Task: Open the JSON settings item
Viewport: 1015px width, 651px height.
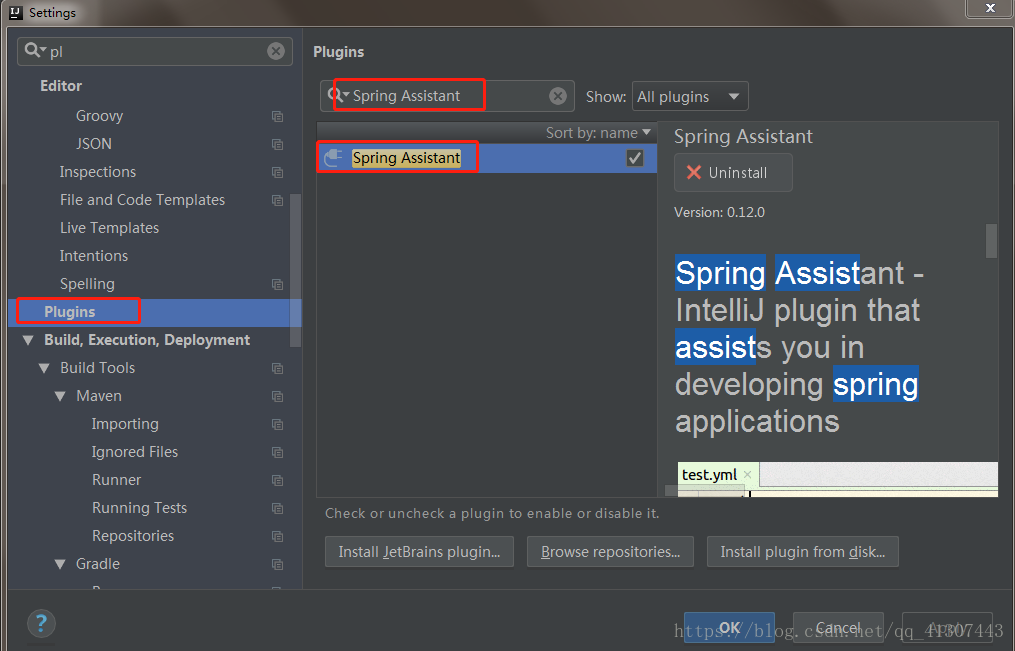Action: [x=94, y=144]
